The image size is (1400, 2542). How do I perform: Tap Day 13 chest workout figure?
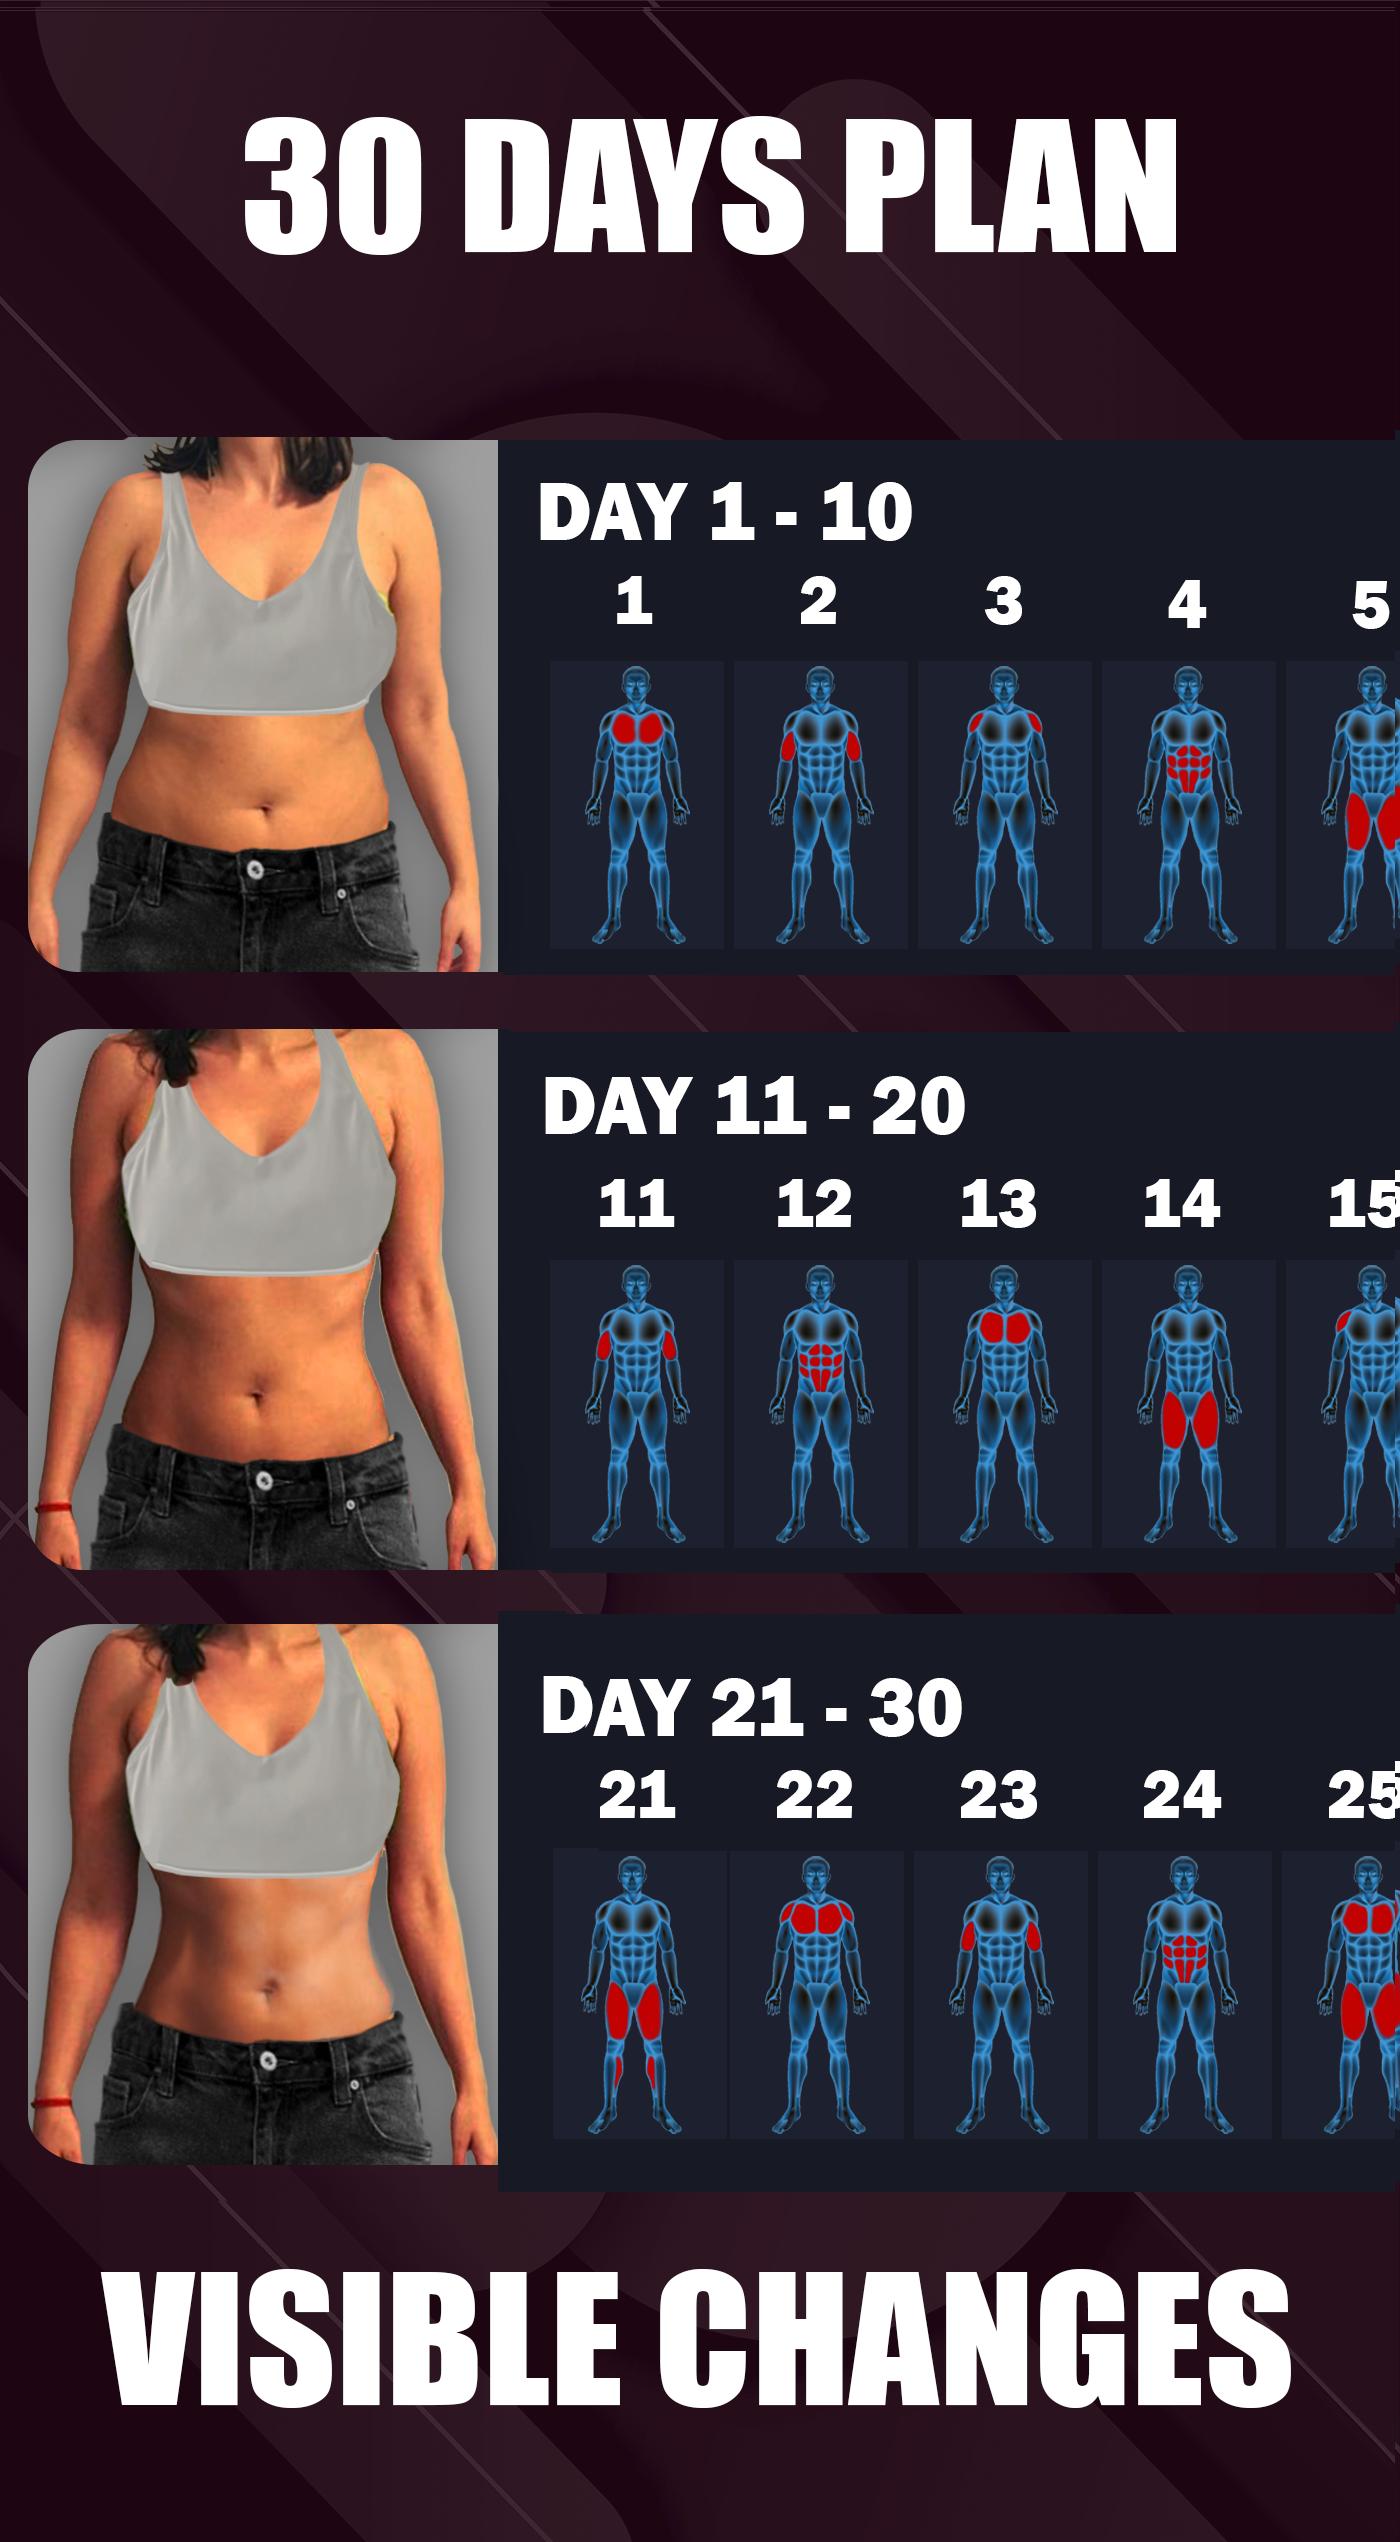1004,1404
